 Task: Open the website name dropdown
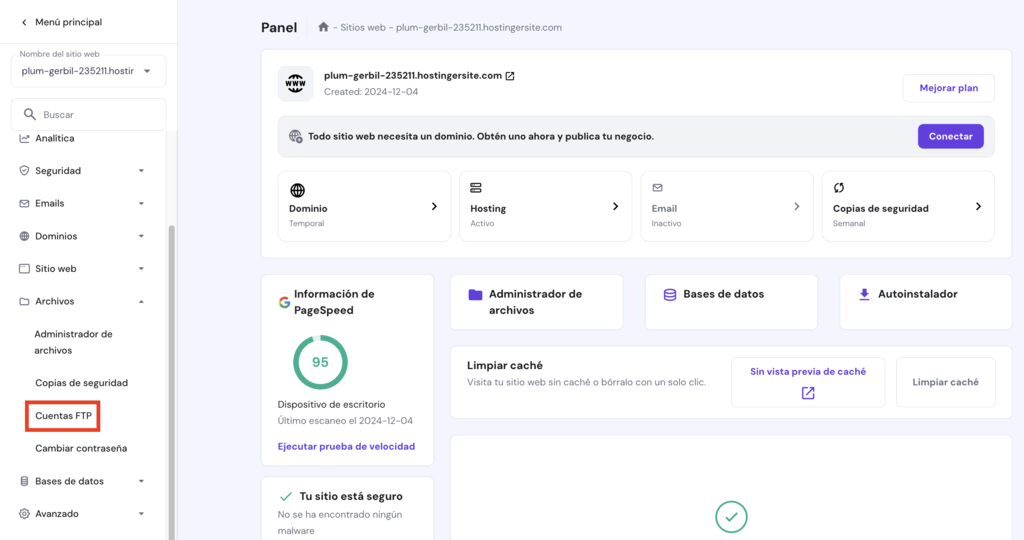tap(147, 71)
